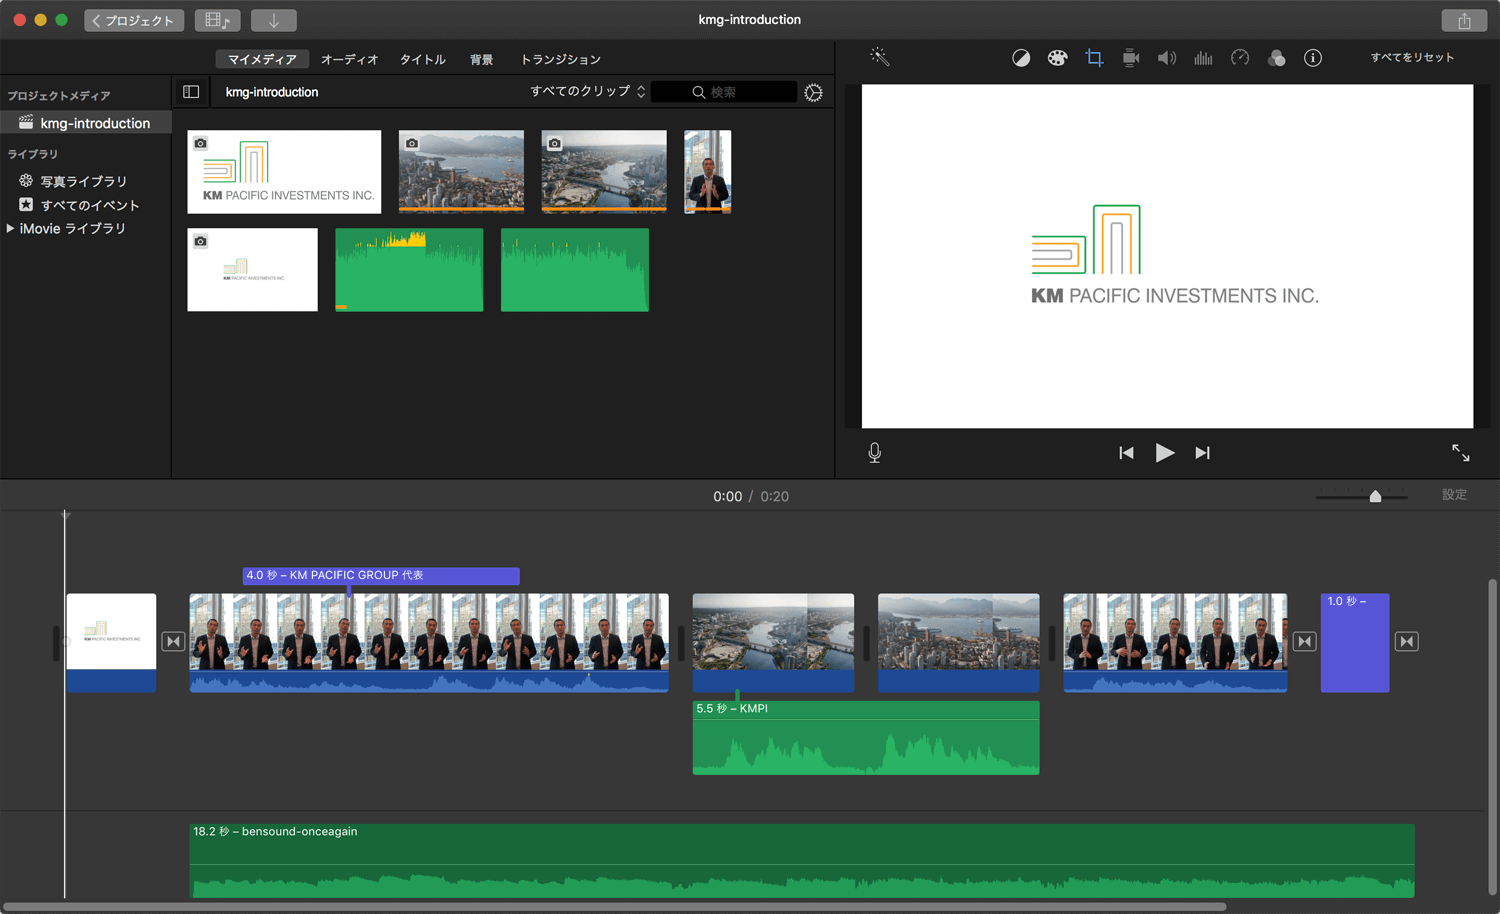This screenshot has height=914, width=1500.
Task: Enter fullscreen playback mode
Action: pyautogui.click(x=1461, y=453)
